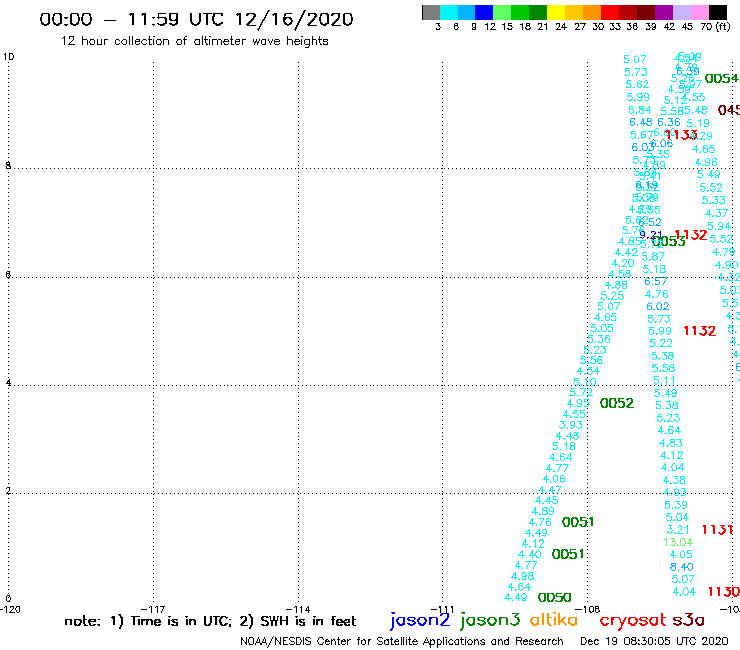The height and width of the screenshot is (650, 740).
Task: Click the green 'jason3' satellite label
Action: tap(490, 620)
